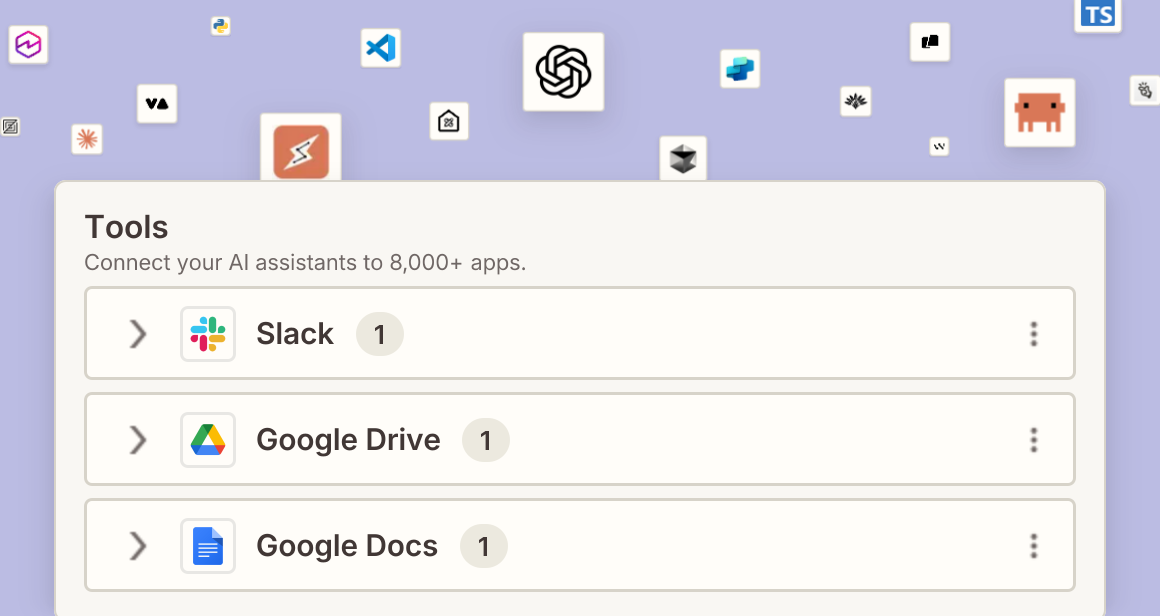Click the dark cube icon tile
Viewport: 1160px width, 616px height.
683,158
